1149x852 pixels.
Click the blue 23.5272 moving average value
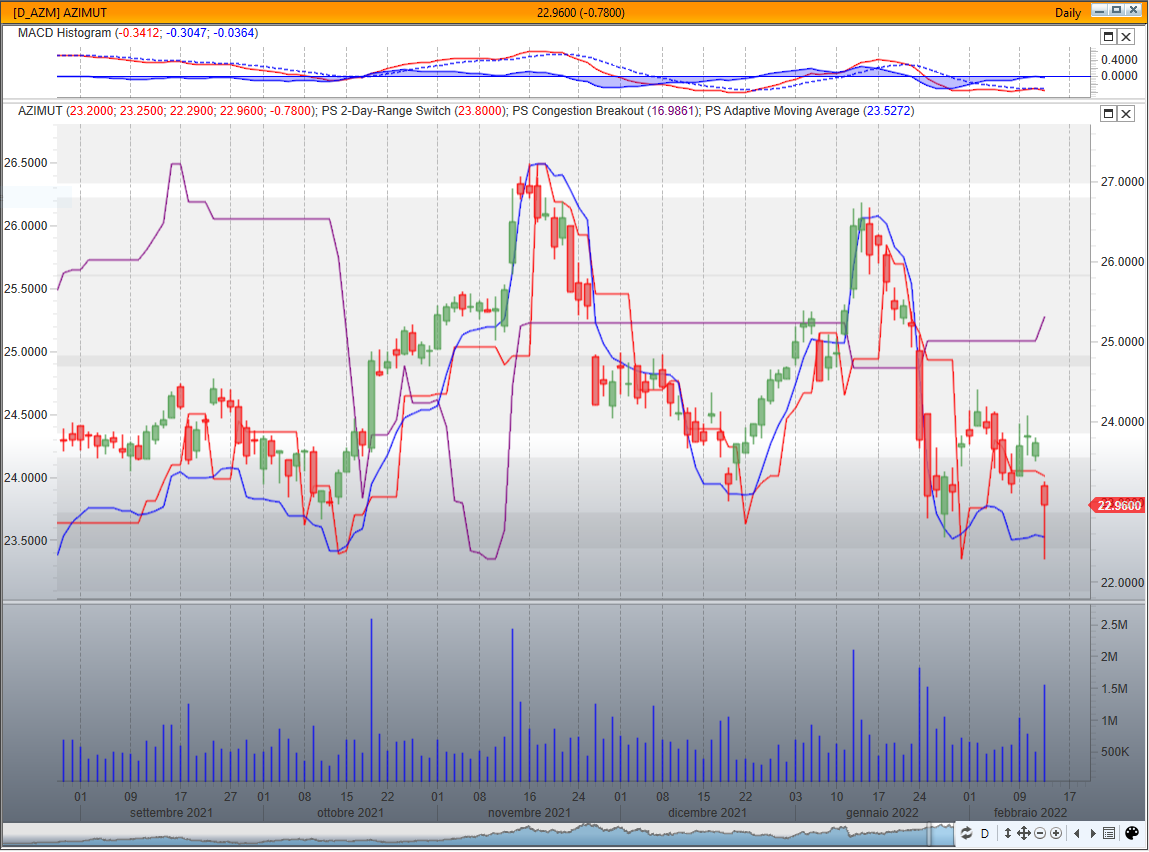point(888,111)
